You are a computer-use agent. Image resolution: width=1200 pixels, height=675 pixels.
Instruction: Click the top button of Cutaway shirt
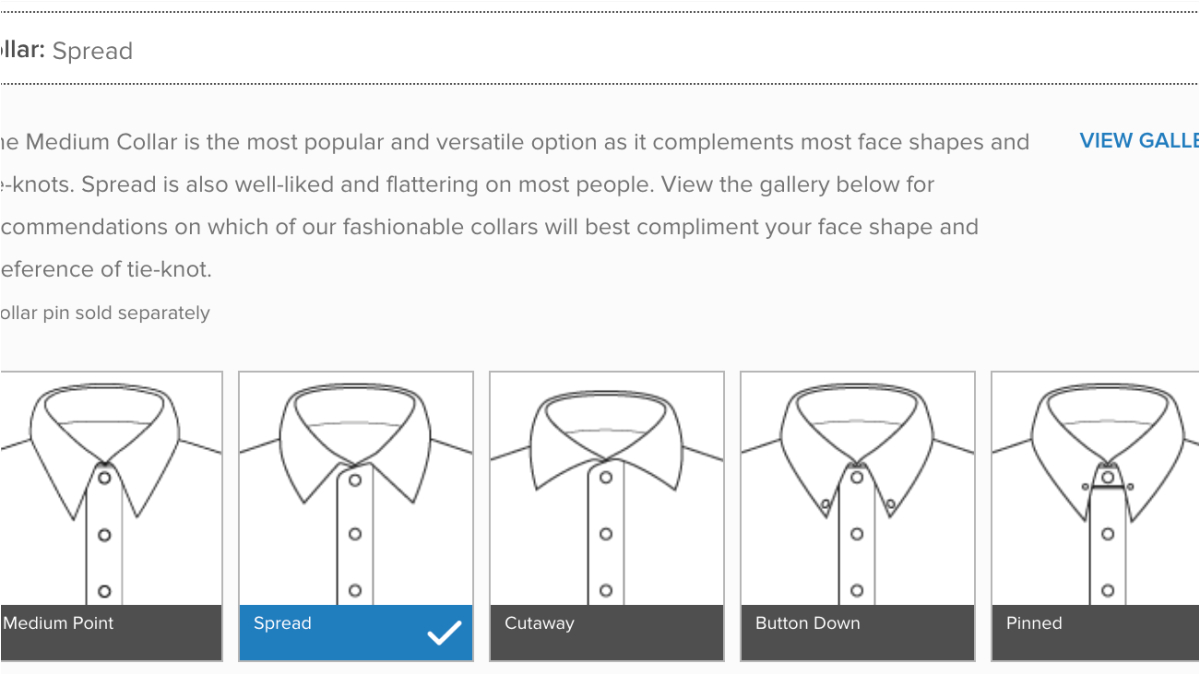(x=606, y=478)
